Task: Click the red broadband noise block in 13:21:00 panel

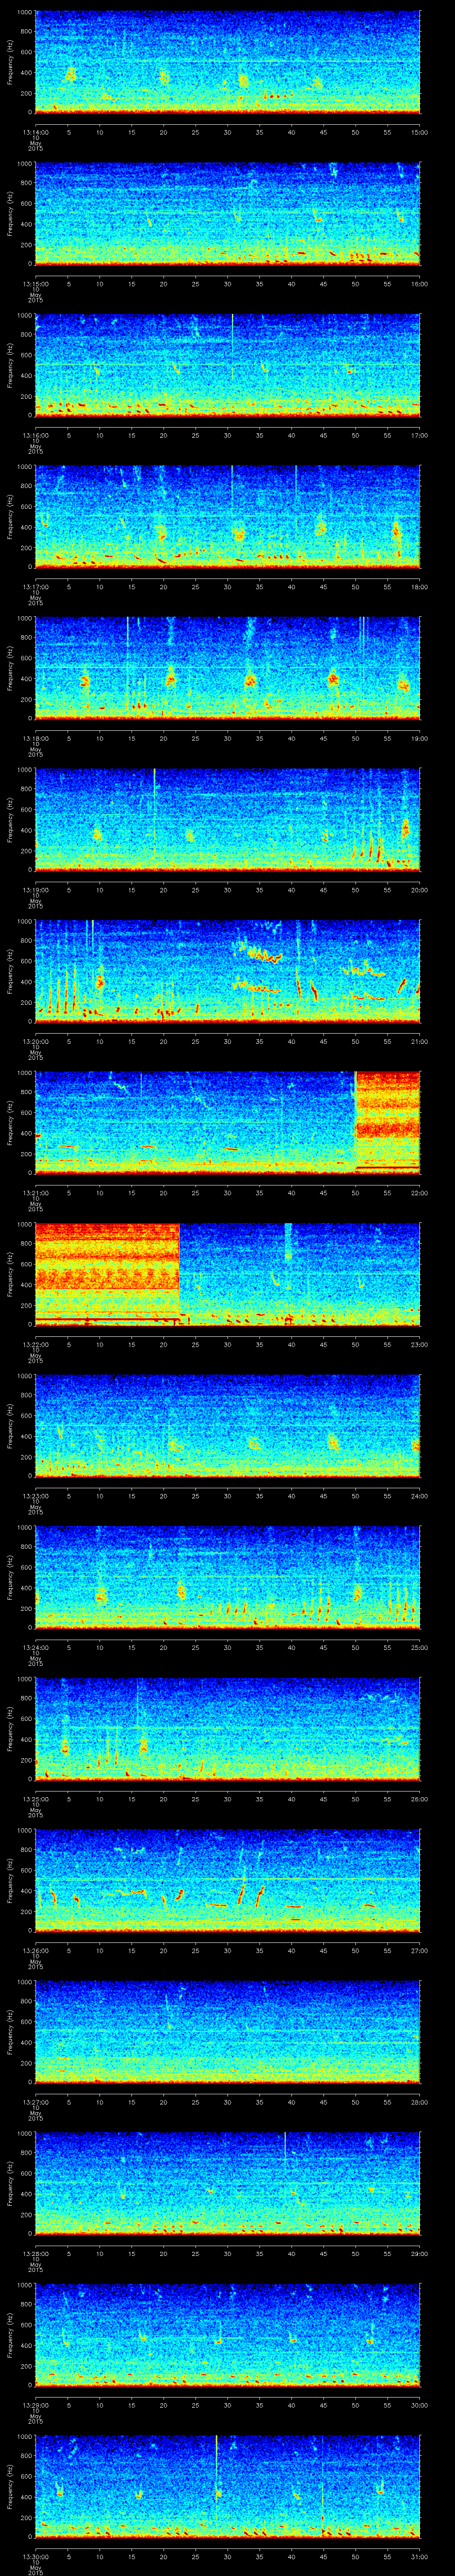Action: point(388,1122)
